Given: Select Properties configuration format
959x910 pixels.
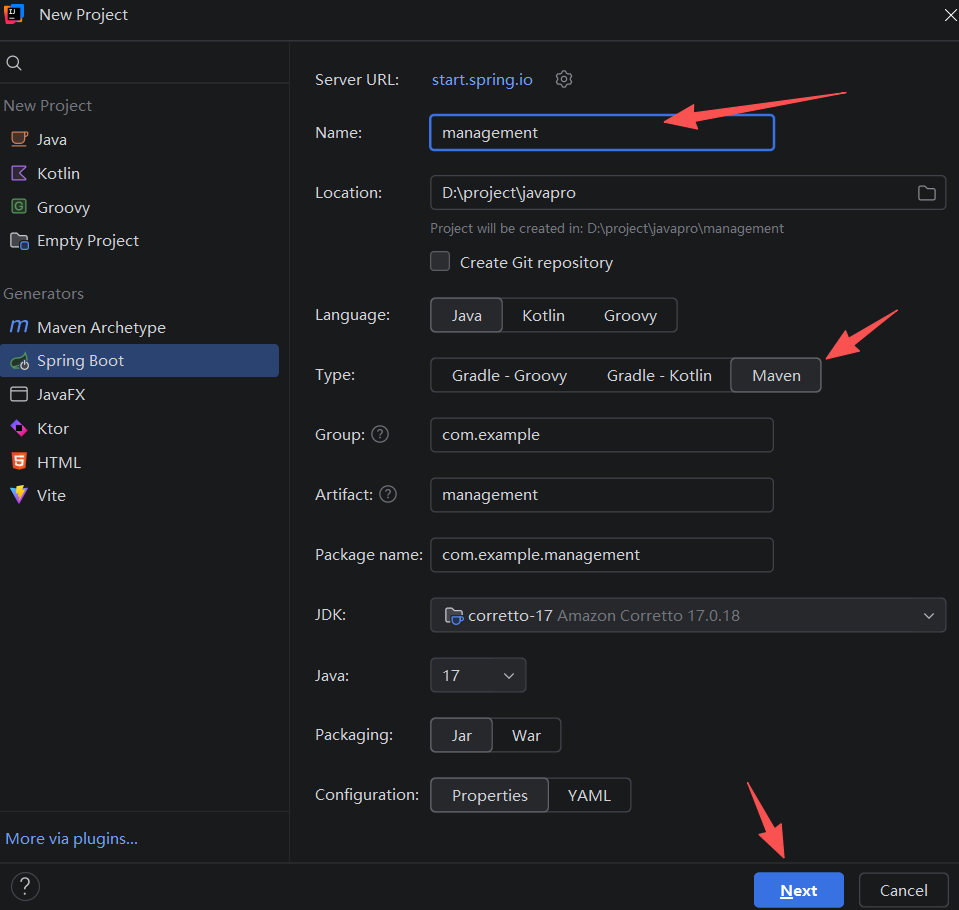Looking at the screenshot, I should pyautogui.click(x=489, y=795).
